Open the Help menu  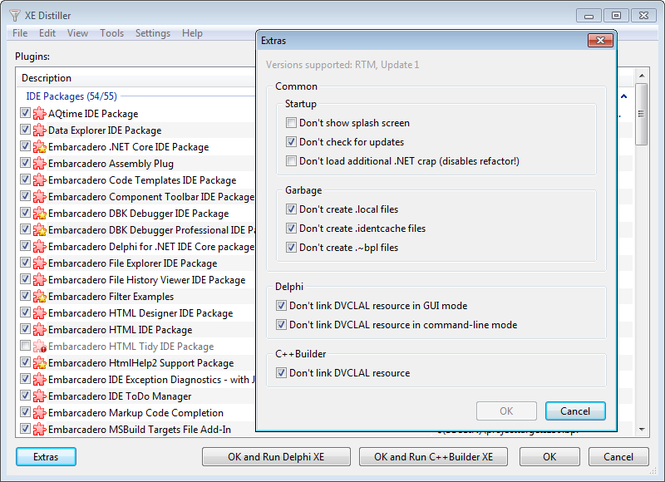[192, 33]
